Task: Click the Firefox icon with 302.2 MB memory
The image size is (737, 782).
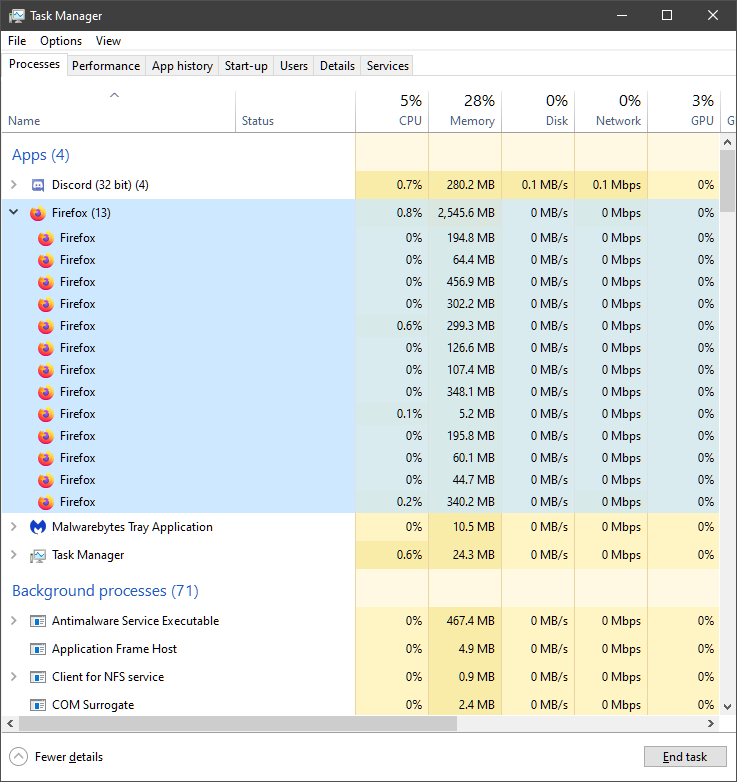Action: click(x=46, y=304)
